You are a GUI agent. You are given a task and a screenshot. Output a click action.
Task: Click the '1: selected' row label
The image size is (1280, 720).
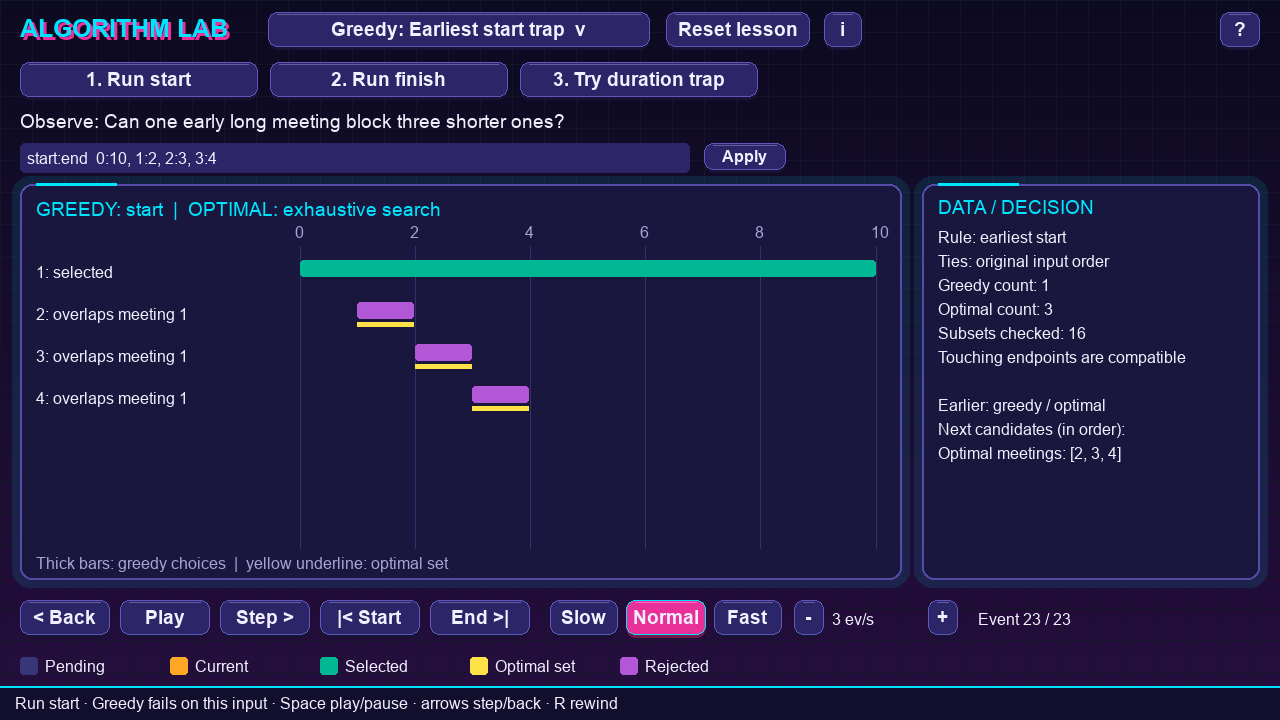point(75,273)
